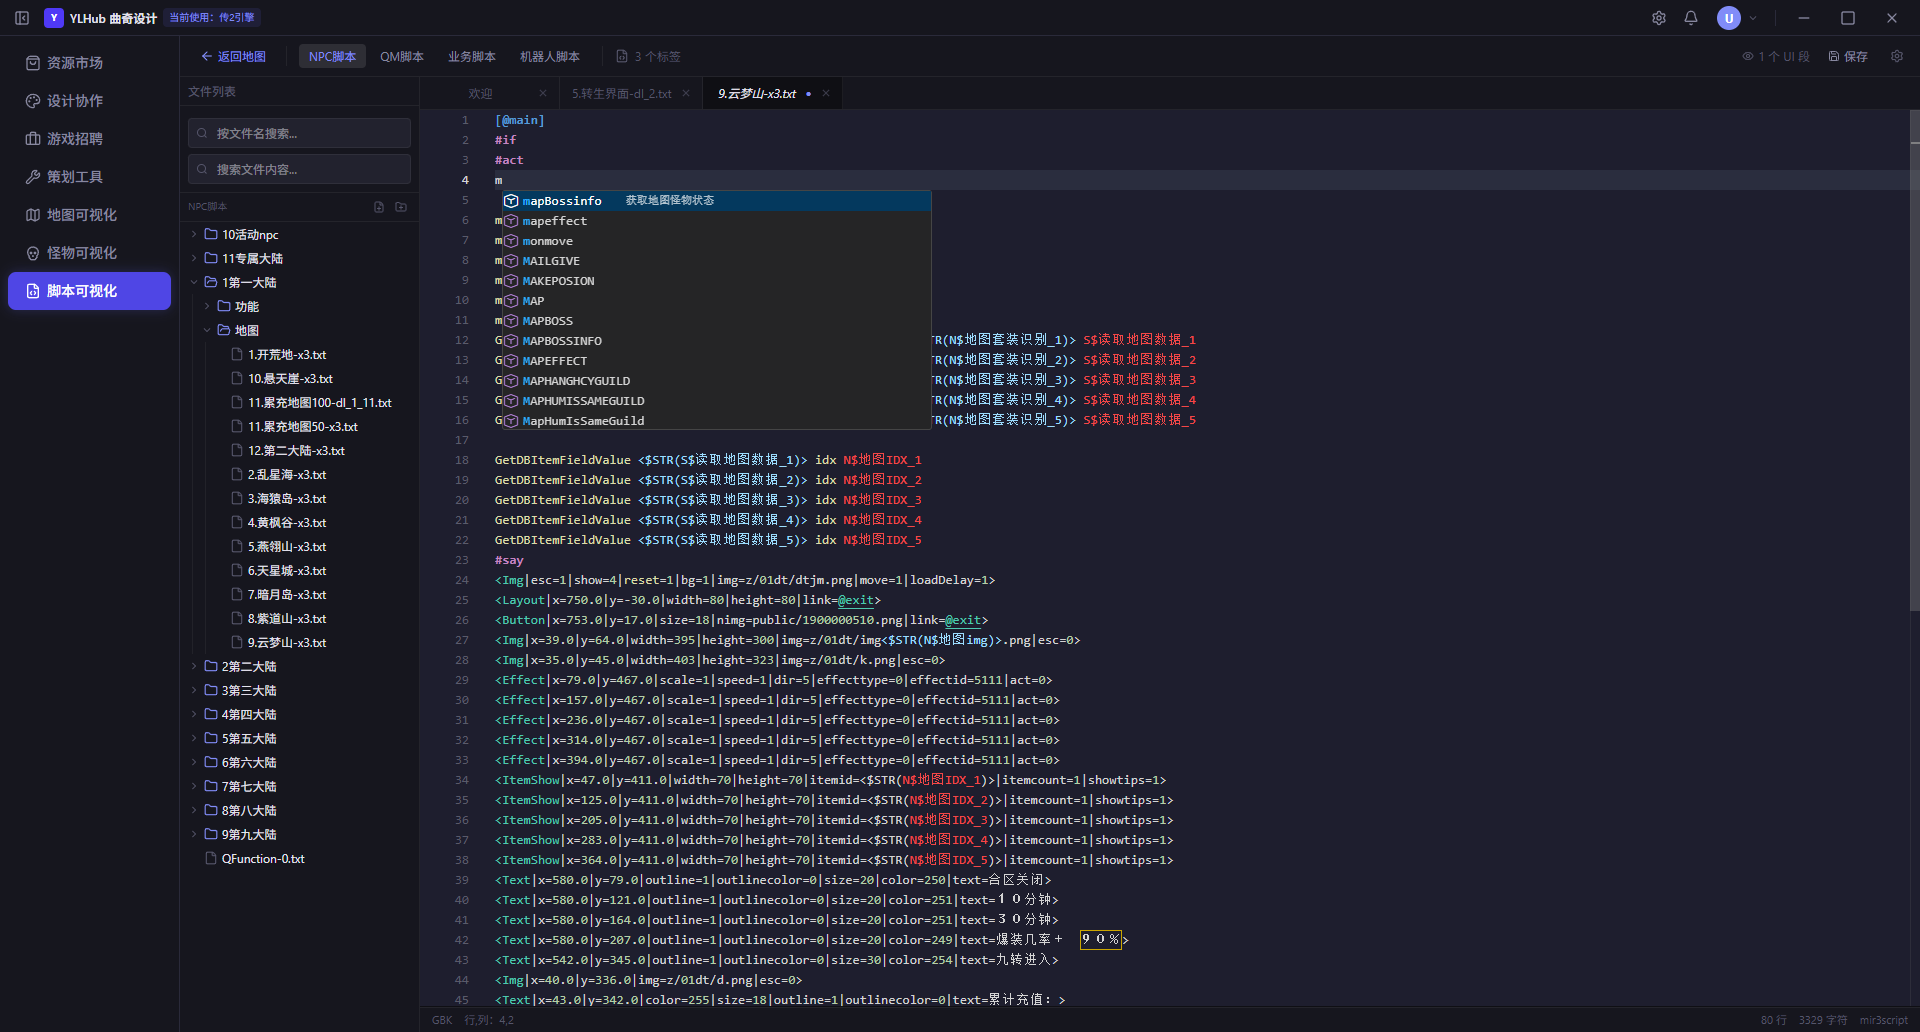Open file 12.第二大陆-x3.txt
1920x1032 pixels.
(x=296, y=451)
